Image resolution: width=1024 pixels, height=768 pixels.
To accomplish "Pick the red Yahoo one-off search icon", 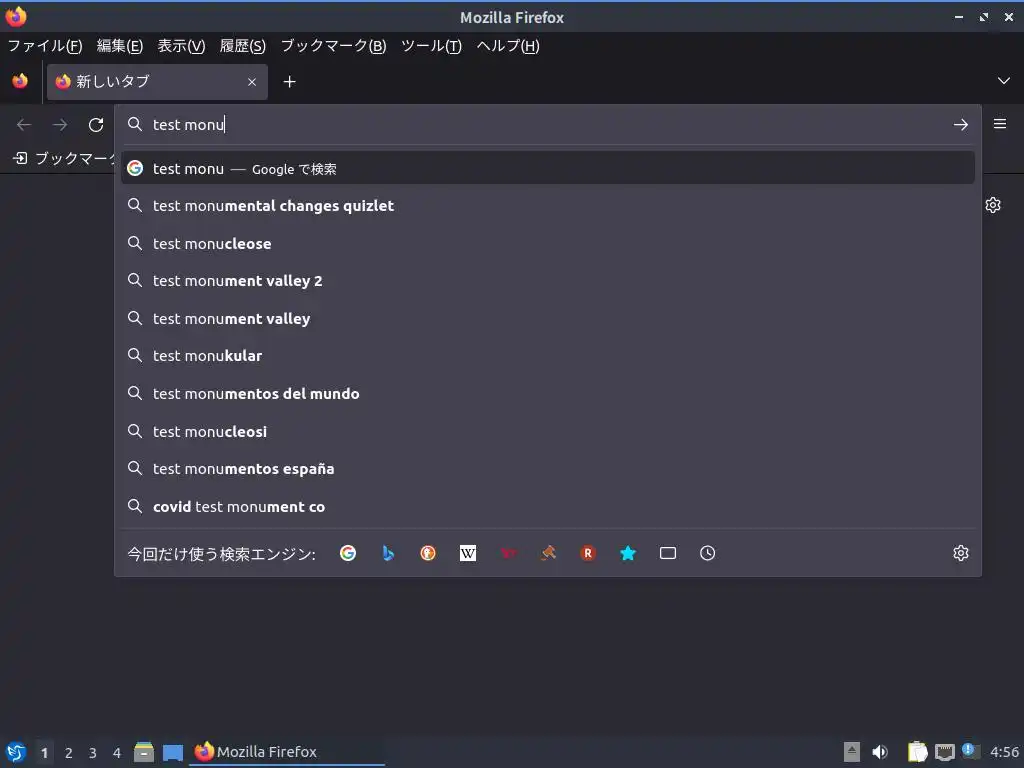I will (x=508, y=553).
